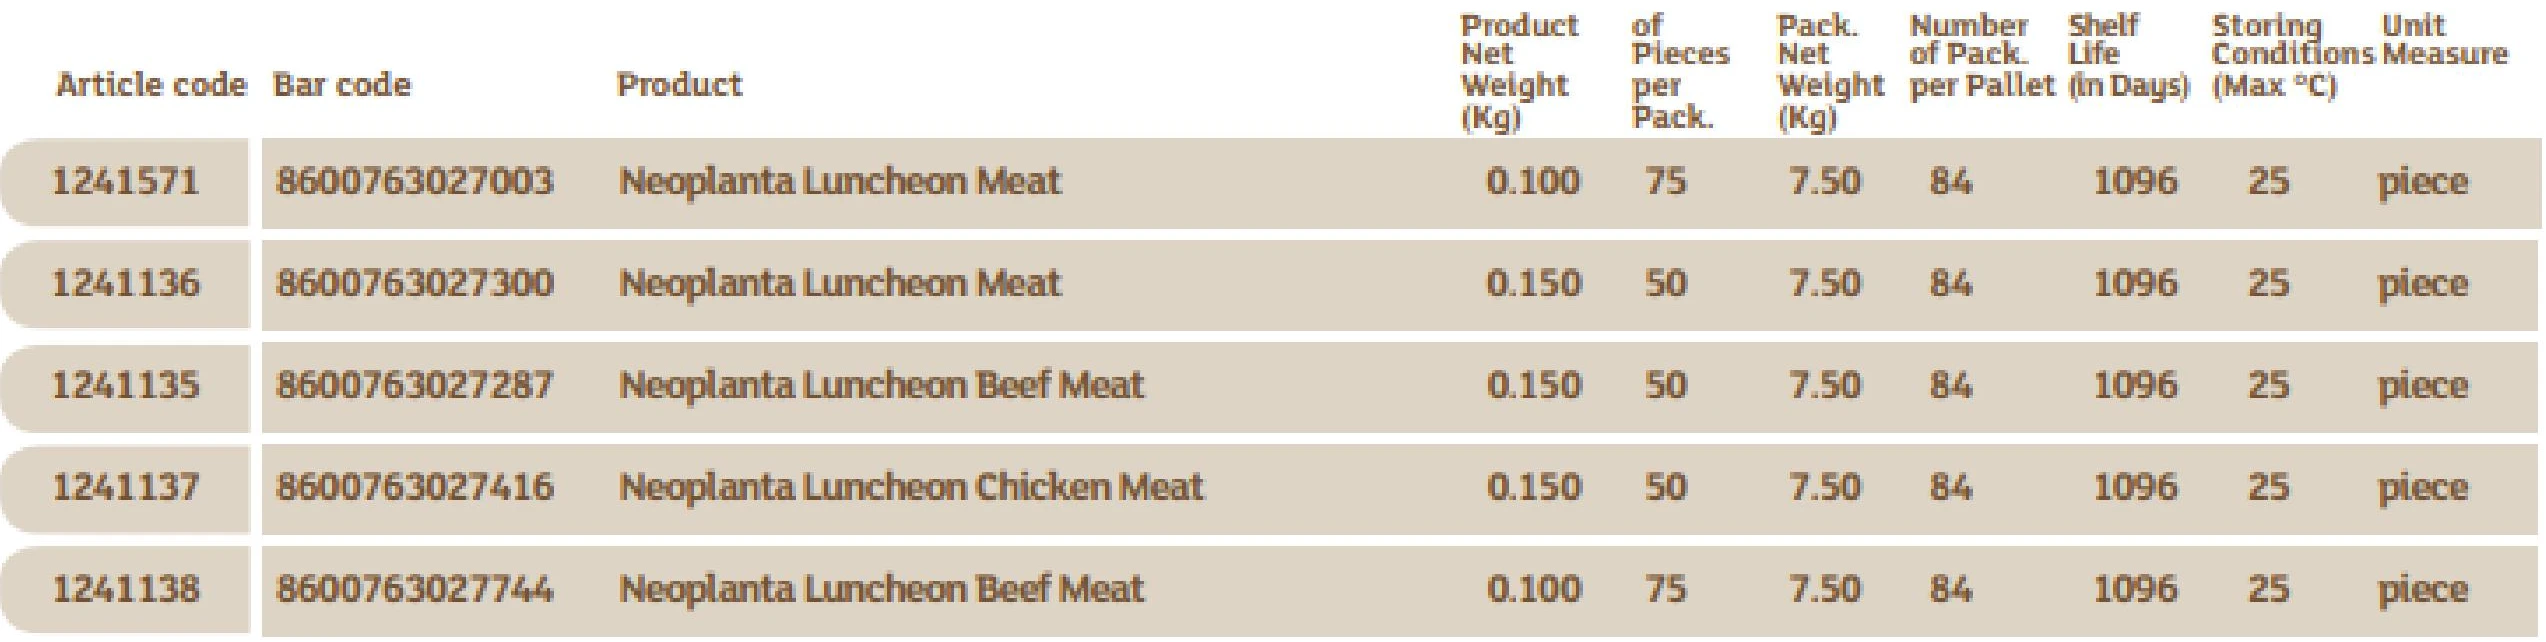Click the Storing Conditions column header
Image resolution: width=2546 pixels, height=642 pixels.
2292,56
